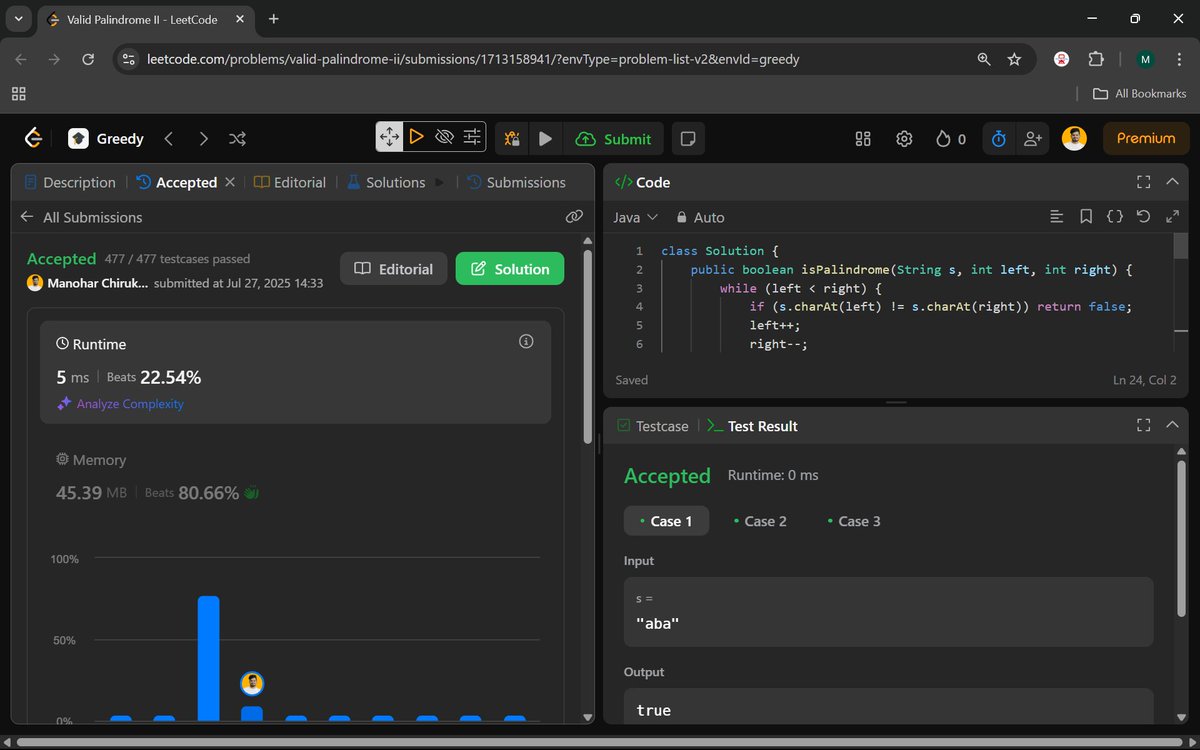Viewport: 1200px width, 750px height.
Task: Bookmark this page with star icon
Action: click(1014, 59)
